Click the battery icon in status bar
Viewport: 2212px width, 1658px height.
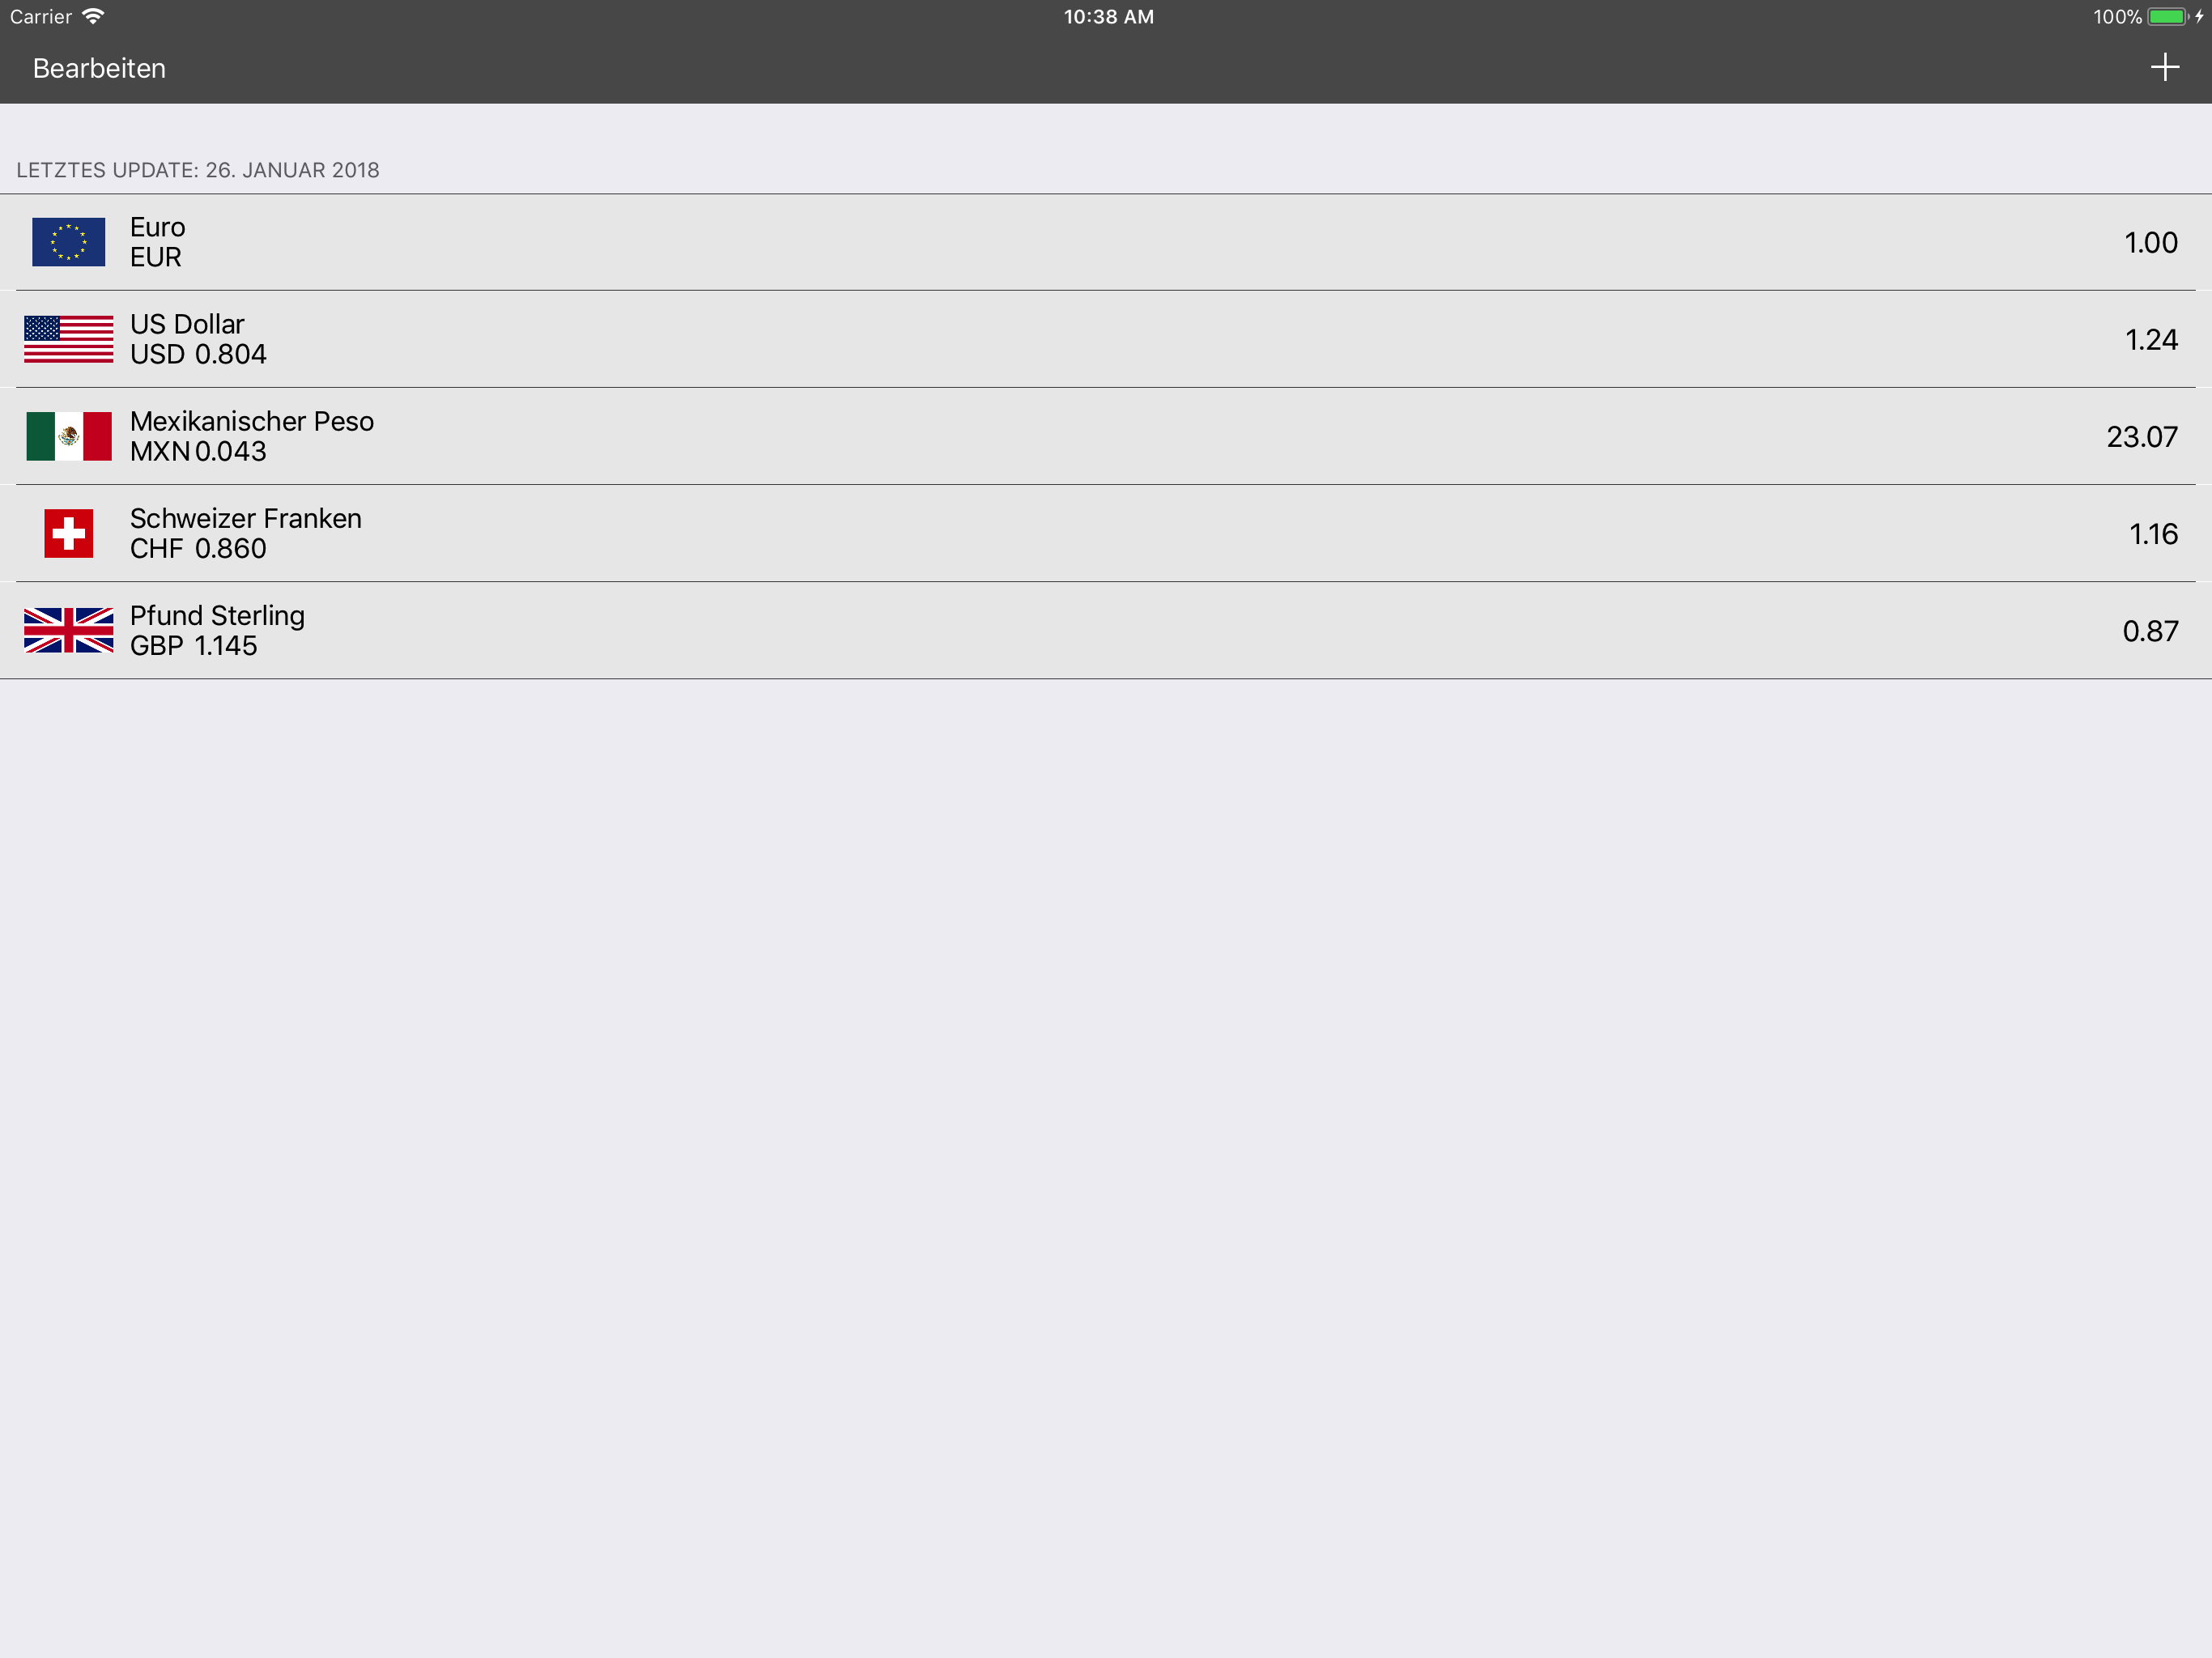pos(2168,17)
